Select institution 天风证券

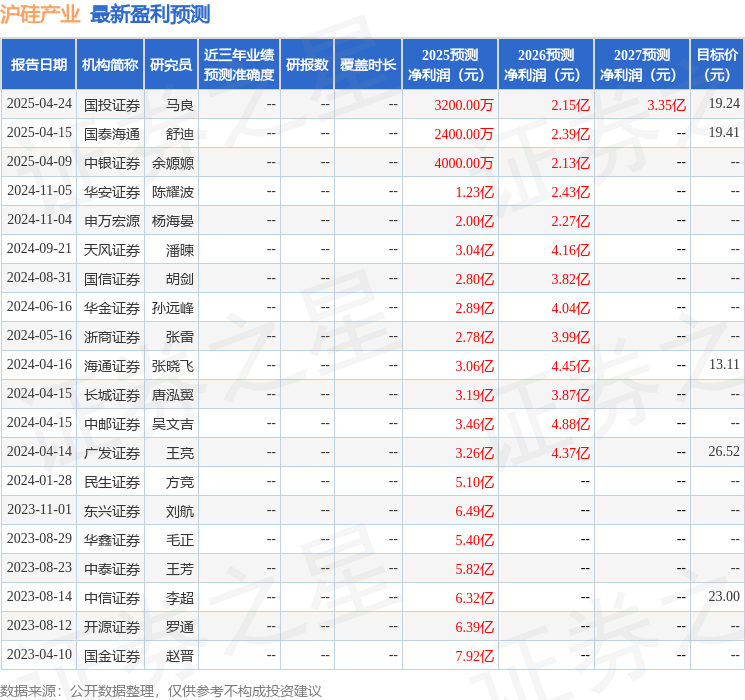112,250
